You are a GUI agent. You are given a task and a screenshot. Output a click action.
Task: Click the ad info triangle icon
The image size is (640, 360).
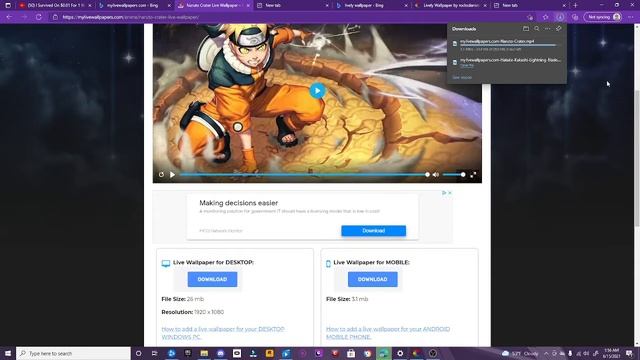pos(444,193)
